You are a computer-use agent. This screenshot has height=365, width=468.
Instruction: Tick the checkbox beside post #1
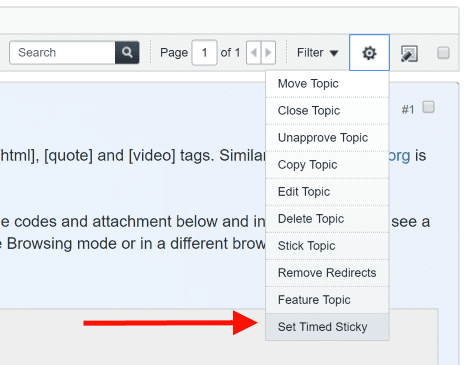tap(428, 107)
